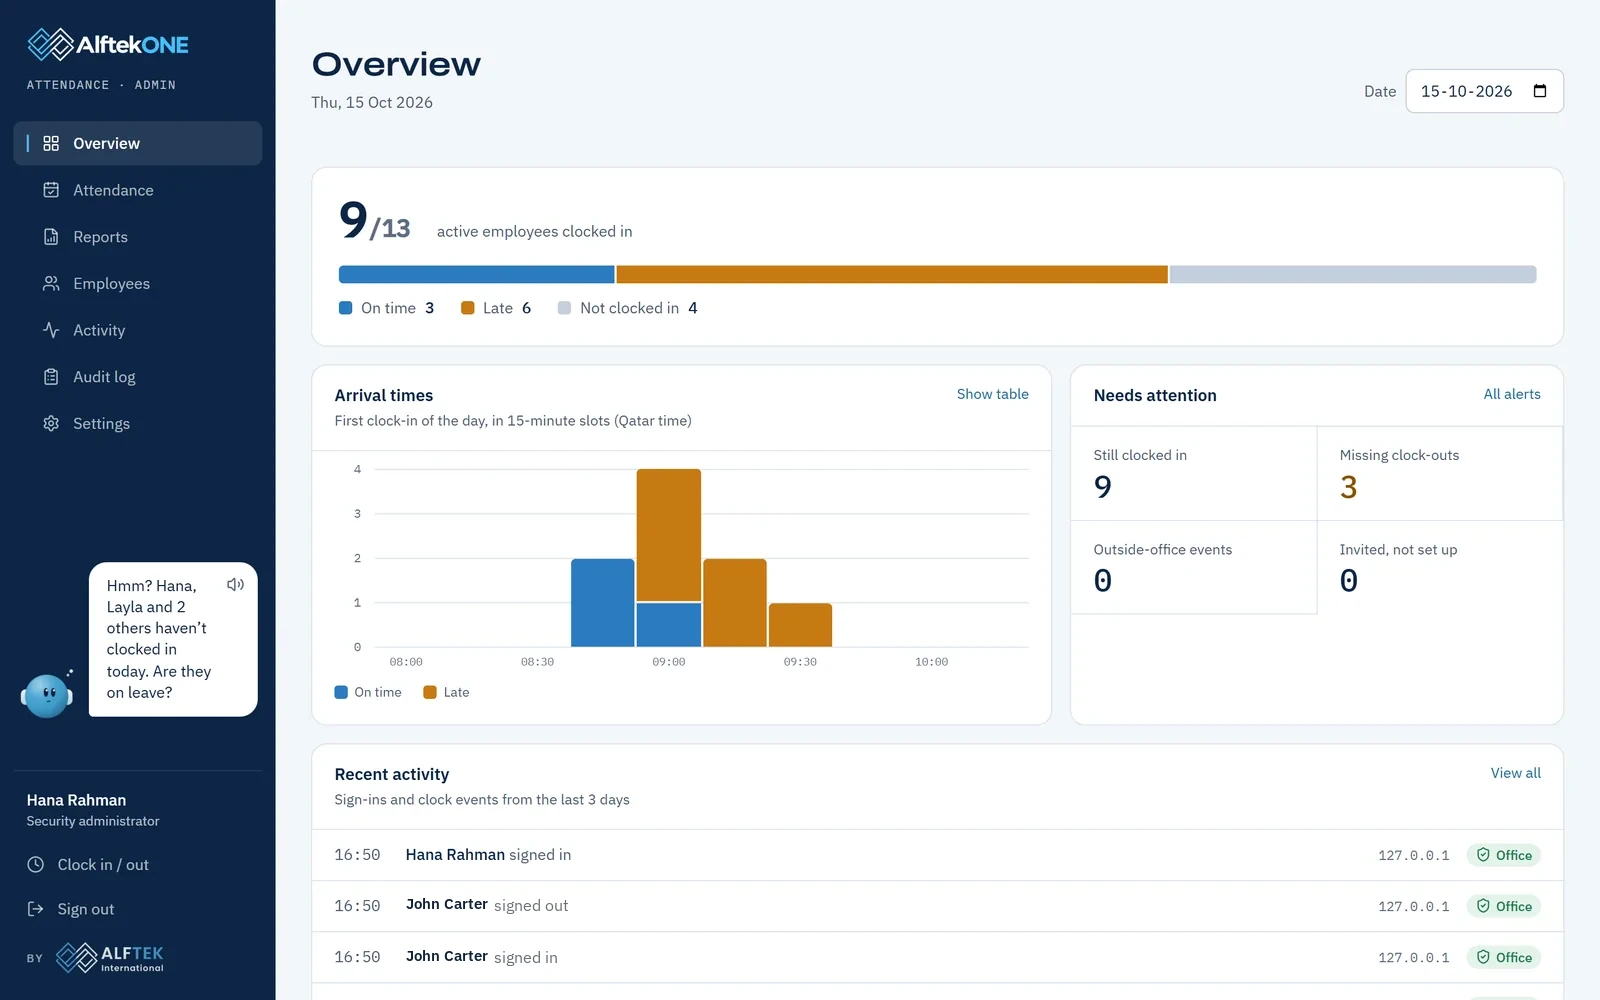Click the Overview grid icon in sidebar
The height and width of the screenshot is (1000, 1600).
[51, 143]
